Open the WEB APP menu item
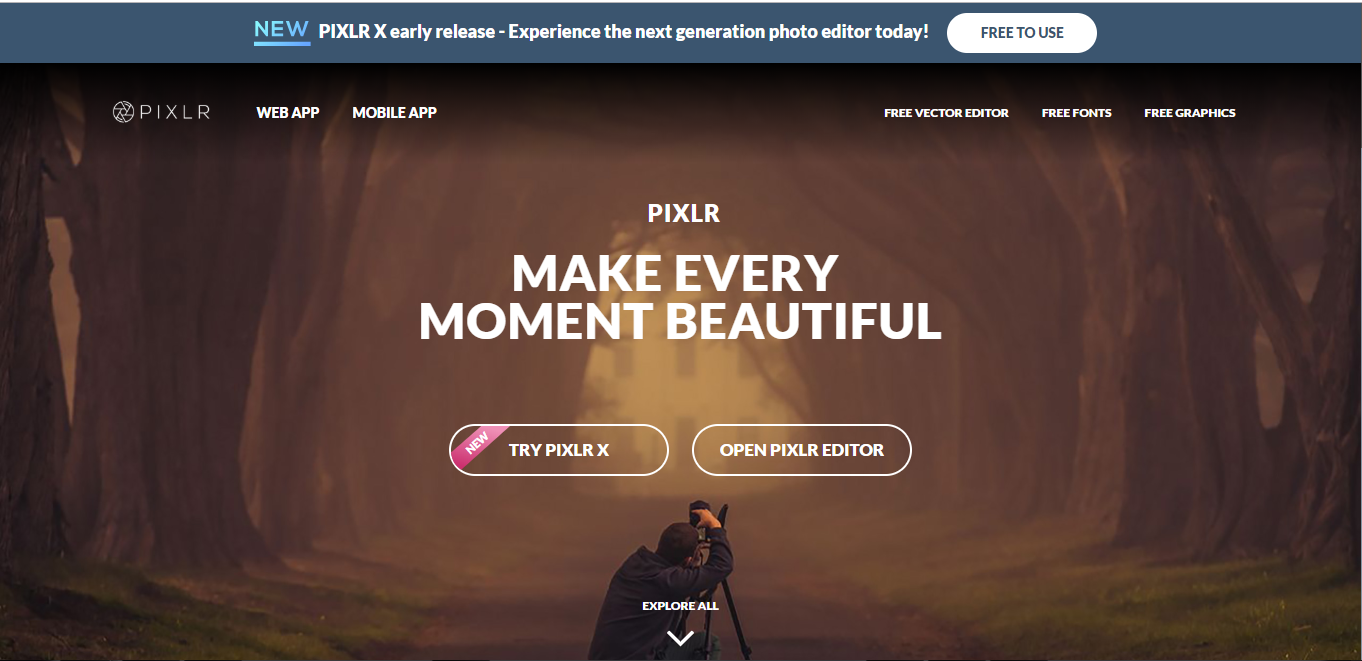The image size is (1362, 661). click(x=288, y=112)
